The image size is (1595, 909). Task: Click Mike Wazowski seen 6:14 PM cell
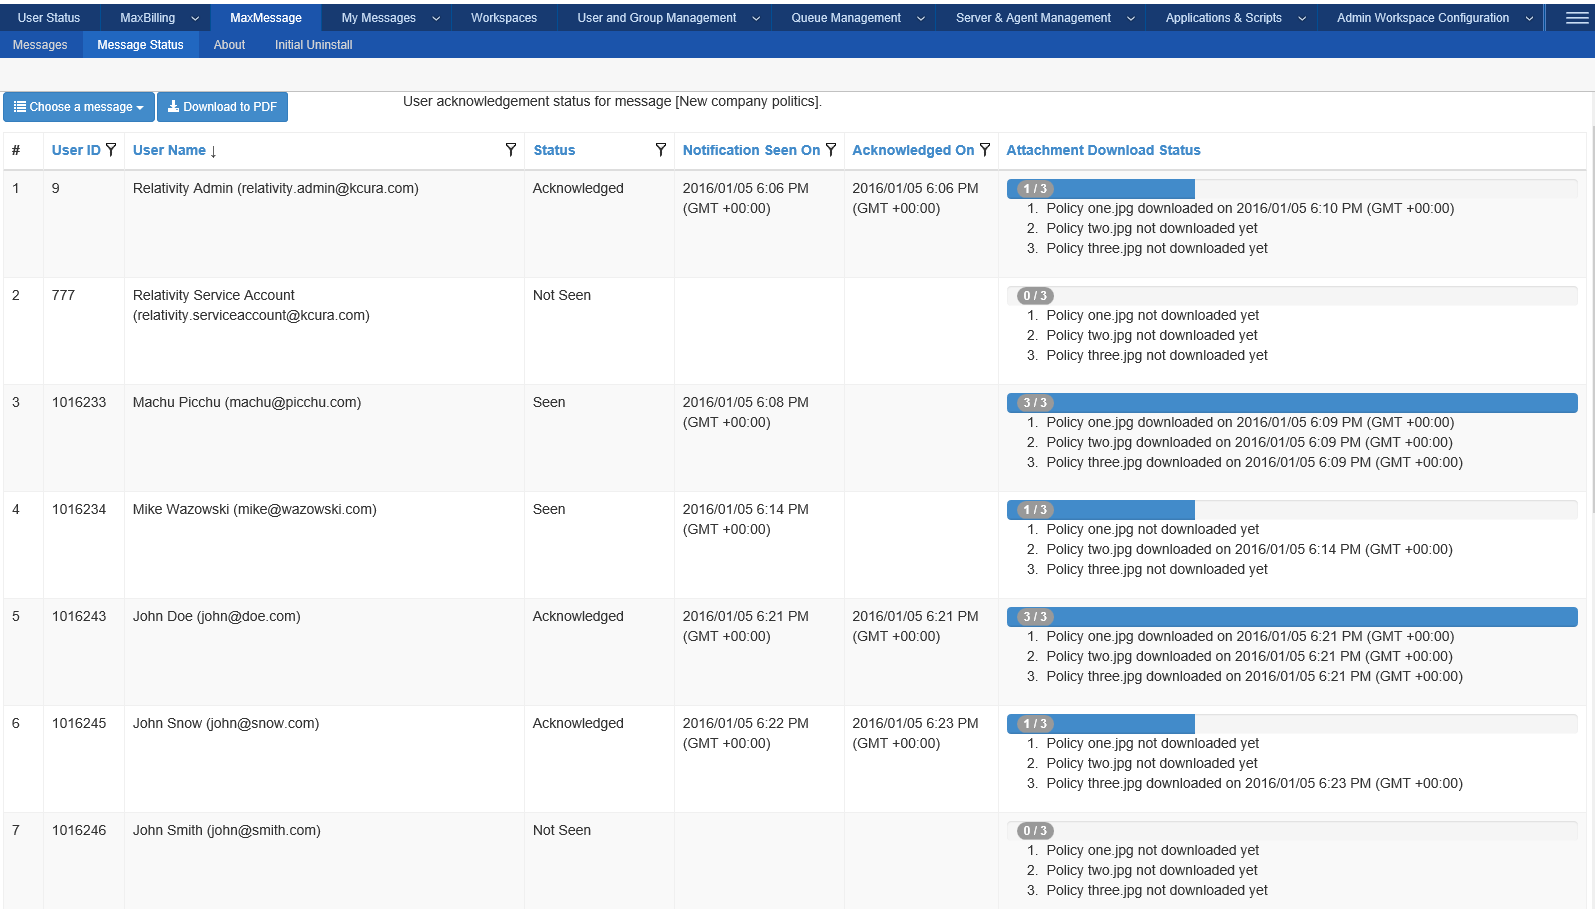pyautogui.click(x=759, y=545)
